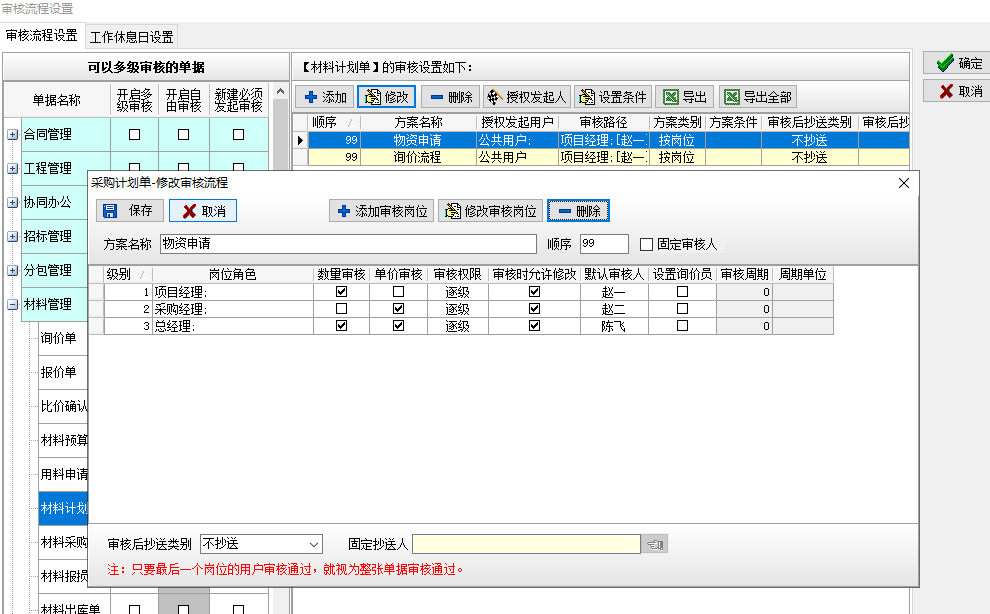Click the picker icon beside 固定抄送人
The image size is (990, 614).
(x=655, y=544)
